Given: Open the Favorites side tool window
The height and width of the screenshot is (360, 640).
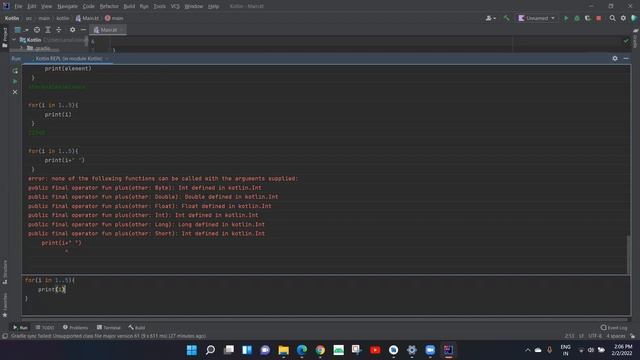Looking at the screenshot, I should 4,304.
